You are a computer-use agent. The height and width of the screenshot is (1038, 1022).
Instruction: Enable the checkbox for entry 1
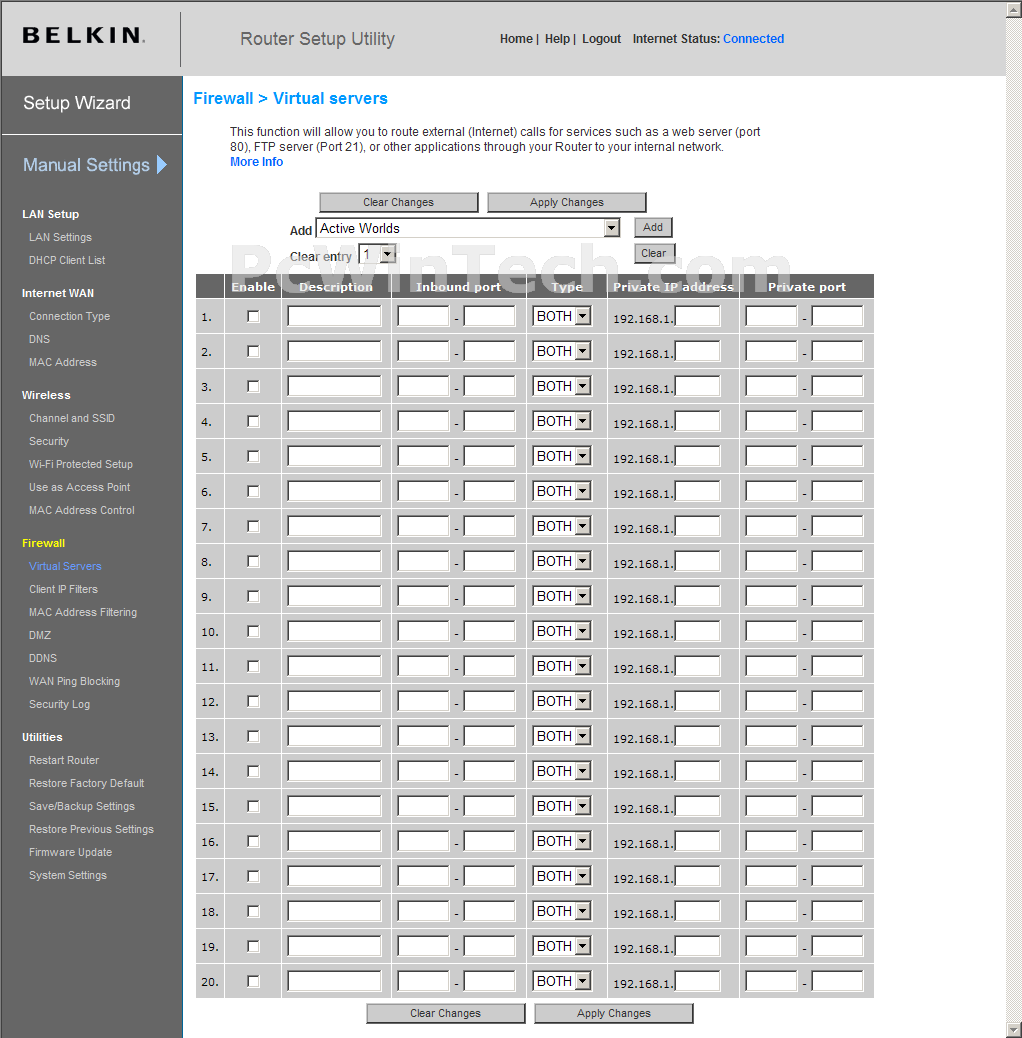click(x=253, y=316)
